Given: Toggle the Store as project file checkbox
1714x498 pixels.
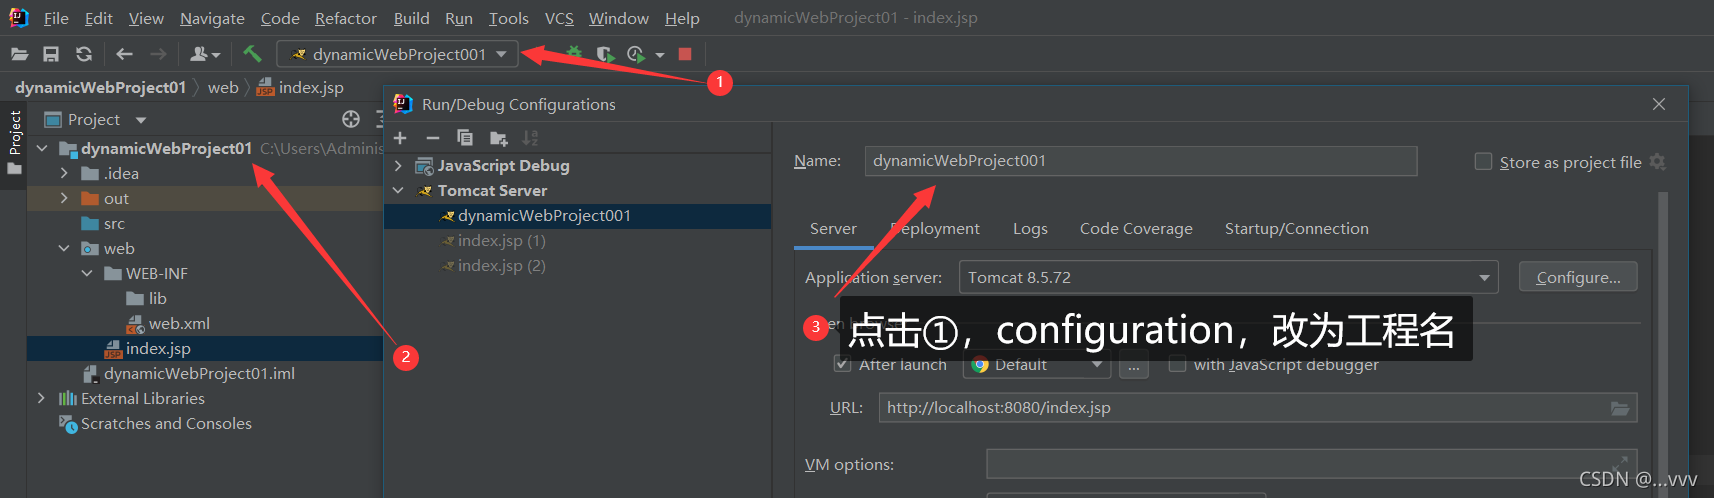Looking at the screenshot, I should [1484, 161].
